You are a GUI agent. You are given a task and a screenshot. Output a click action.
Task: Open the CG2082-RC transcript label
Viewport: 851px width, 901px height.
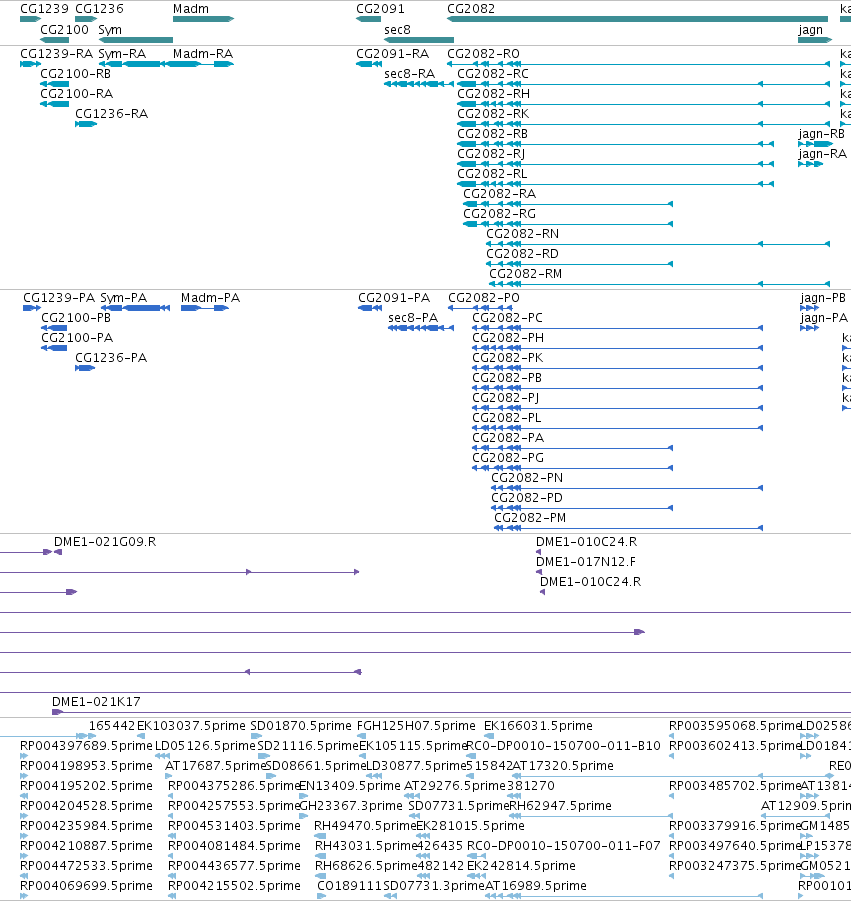pyautogui.click(x=493, y=74)
